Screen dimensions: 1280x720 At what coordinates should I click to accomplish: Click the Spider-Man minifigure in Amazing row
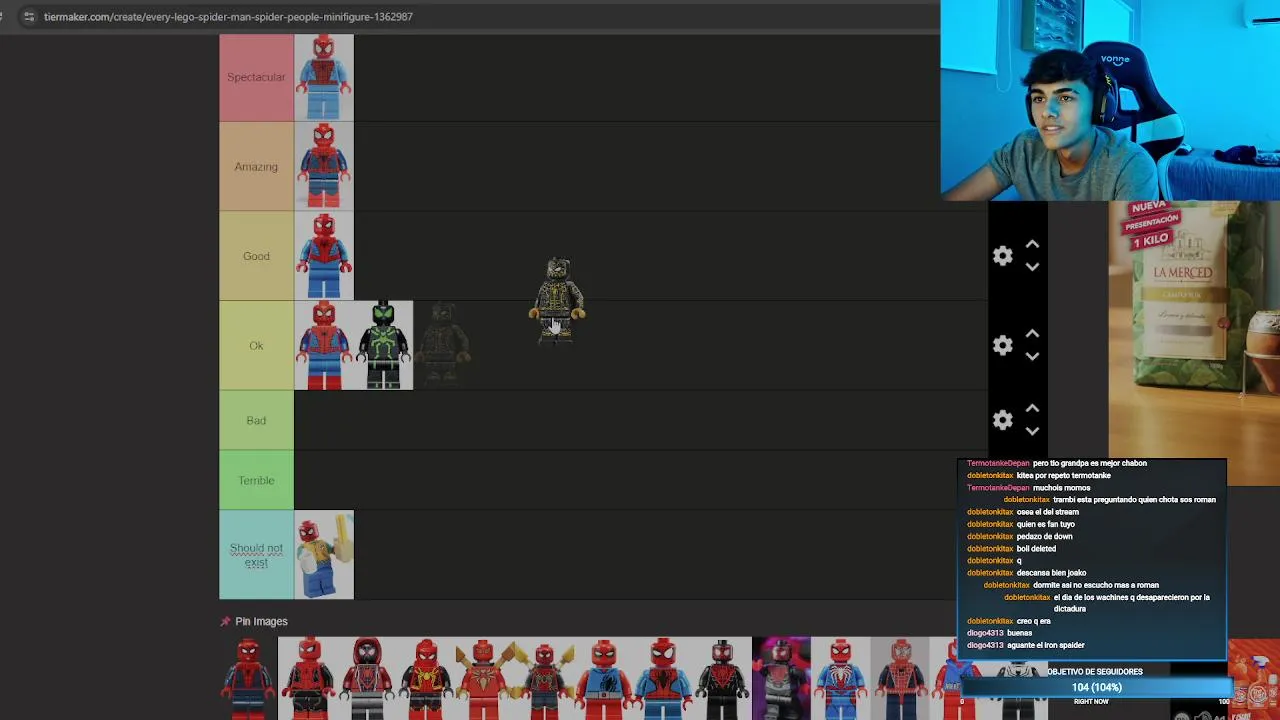(323, 167)
